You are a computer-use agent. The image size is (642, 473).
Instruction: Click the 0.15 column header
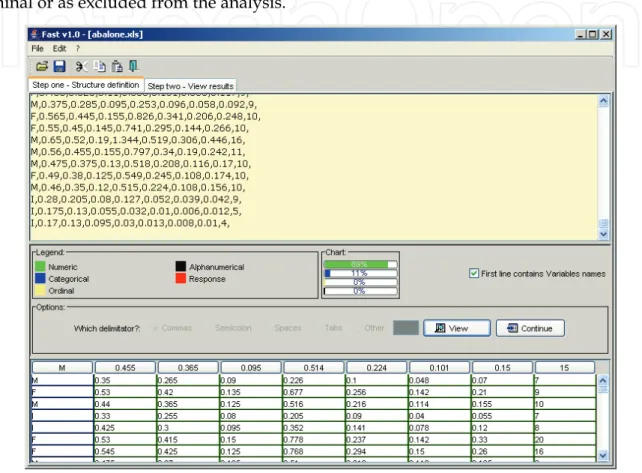[x=502, y=368]
